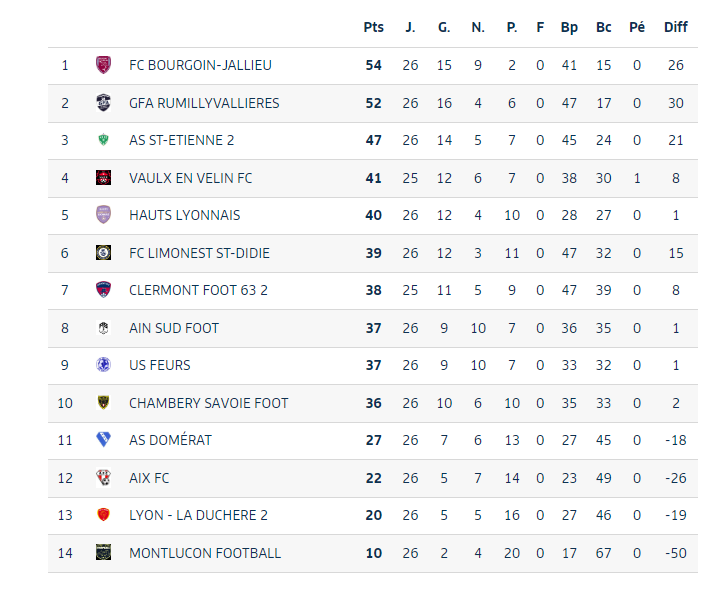The width and height of the screenshot is (707, 602).
Task: Click the GFA Rumillyvallieres club crest
Action: (103, 103)
